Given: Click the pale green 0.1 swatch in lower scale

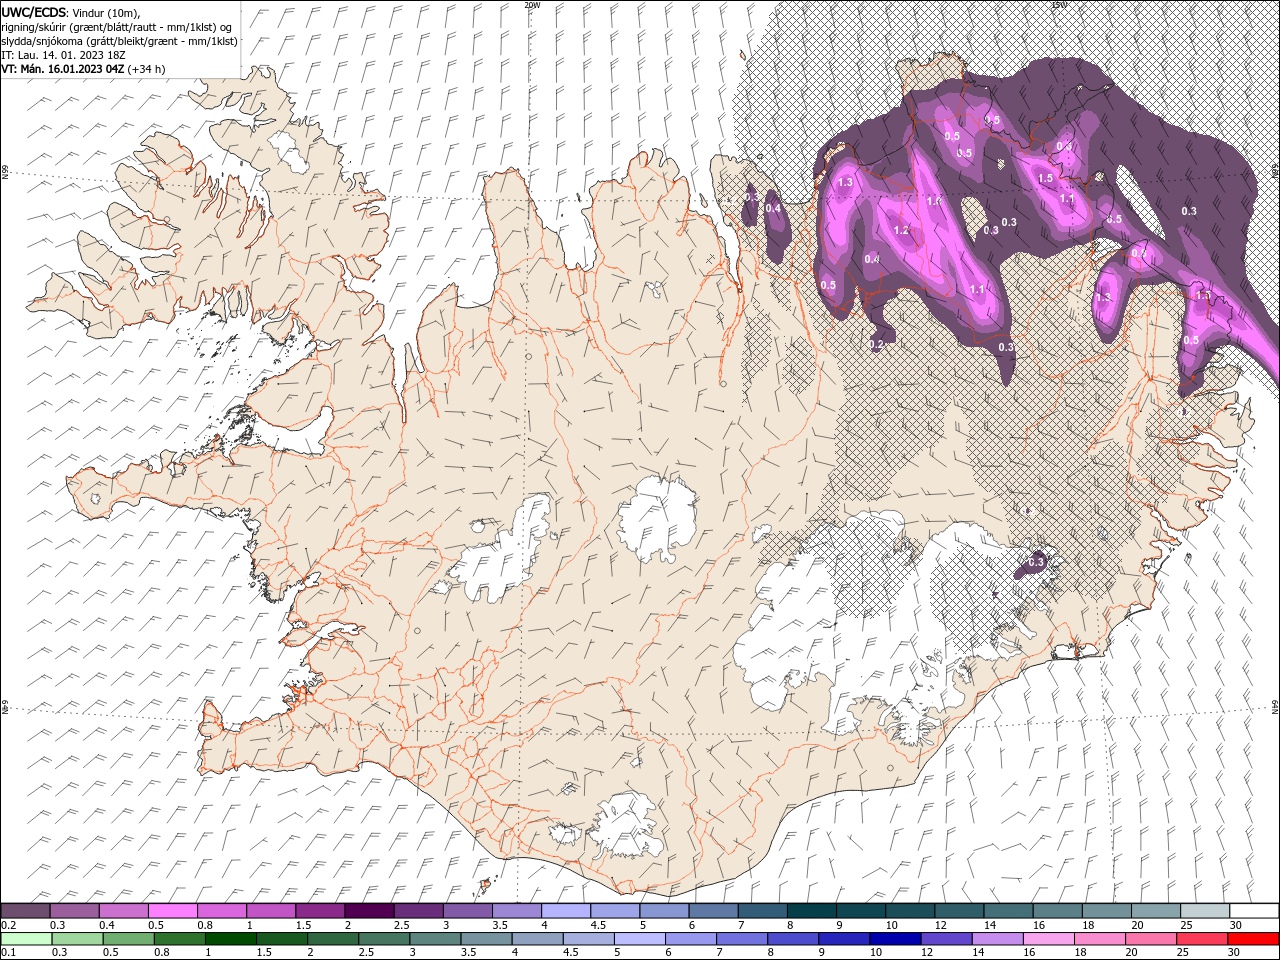Looking at the screenshot, I should coord(26,939).
